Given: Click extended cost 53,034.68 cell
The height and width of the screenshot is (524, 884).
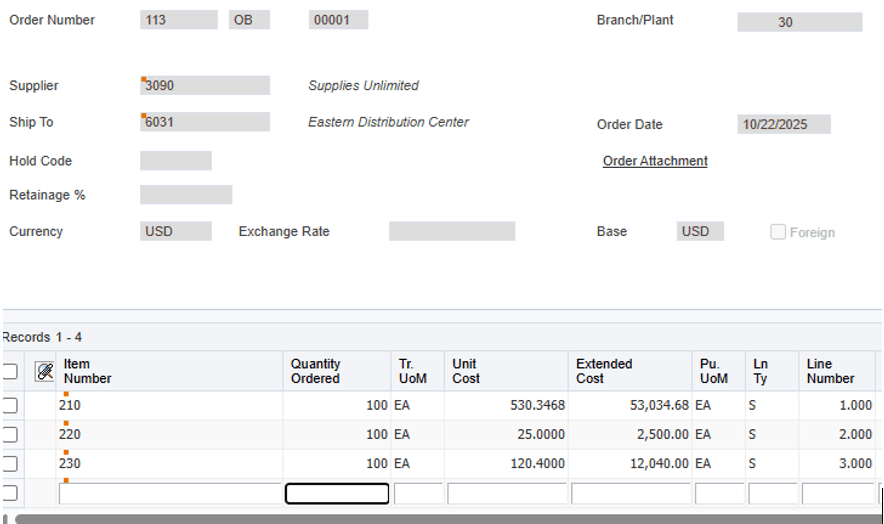Looking at the screenshot, I should [630, 406].
